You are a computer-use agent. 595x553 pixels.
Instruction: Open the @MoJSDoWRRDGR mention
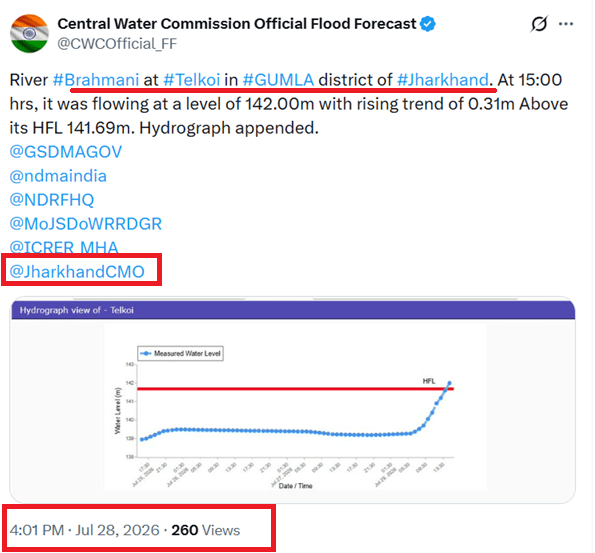[x=86, y=224]
